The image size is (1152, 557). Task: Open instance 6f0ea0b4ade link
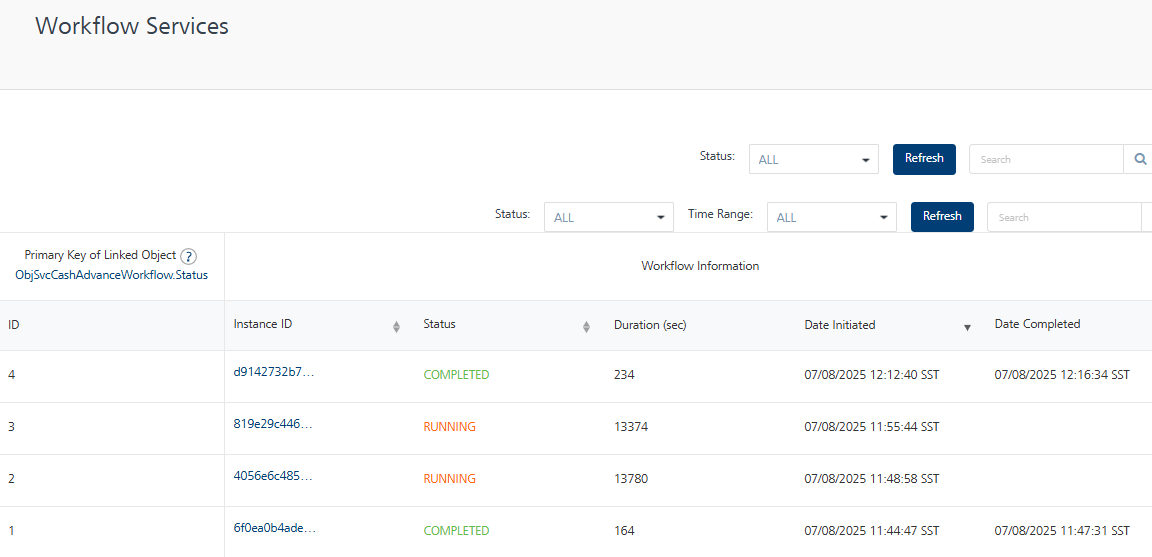click(273, 528)
